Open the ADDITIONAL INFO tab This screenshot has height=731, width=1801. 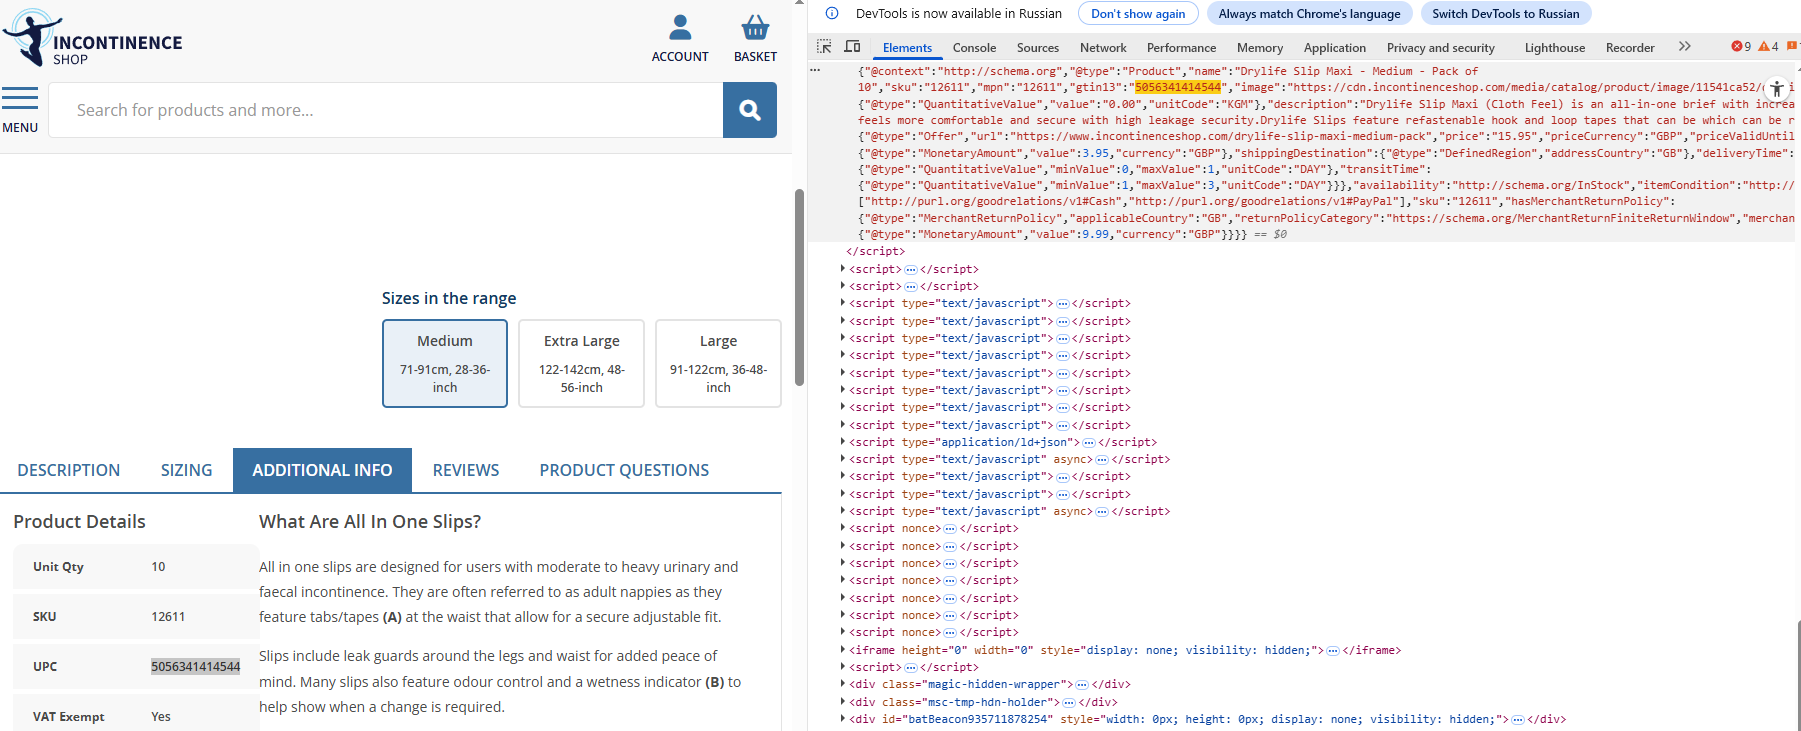tap(322, 470)
